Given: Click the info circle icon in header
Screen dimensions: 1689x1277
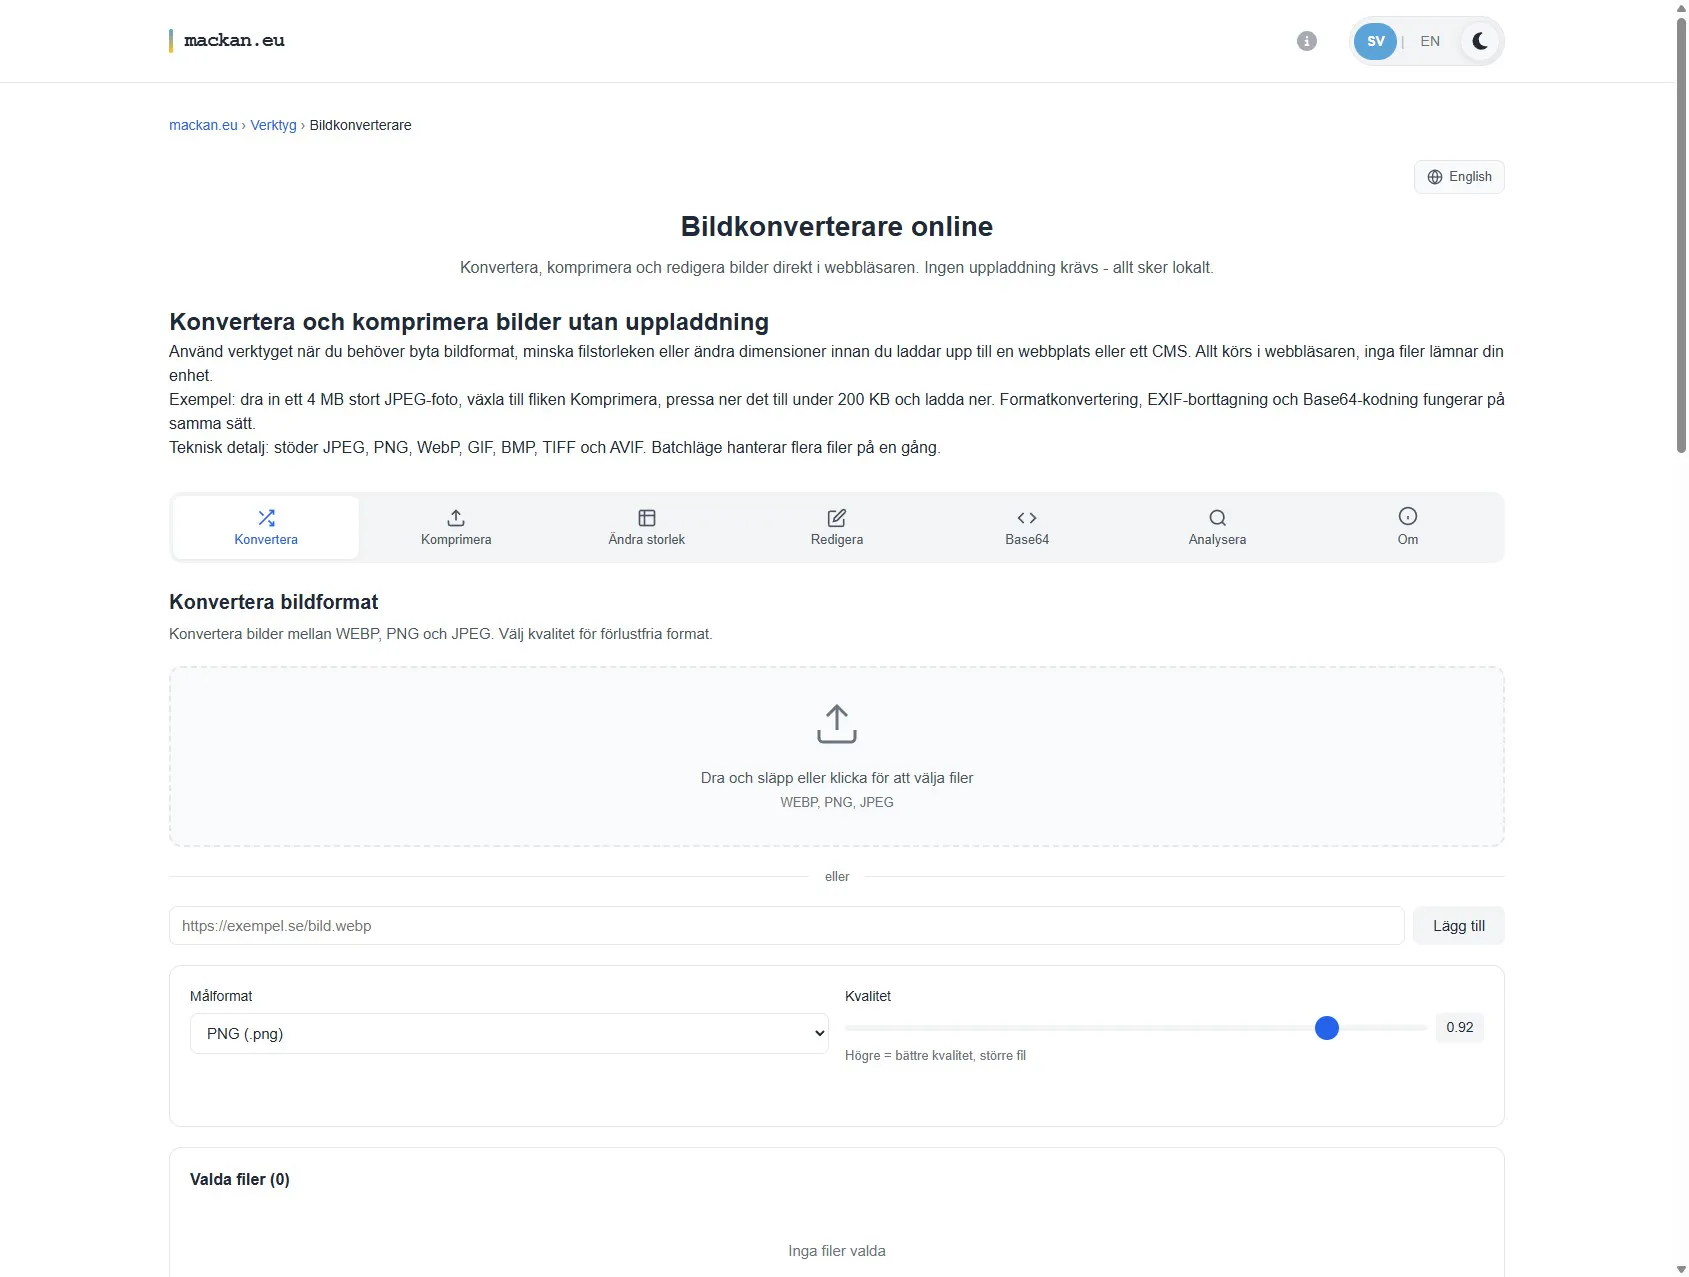Looking at the screenshot, I should 1306,41.
